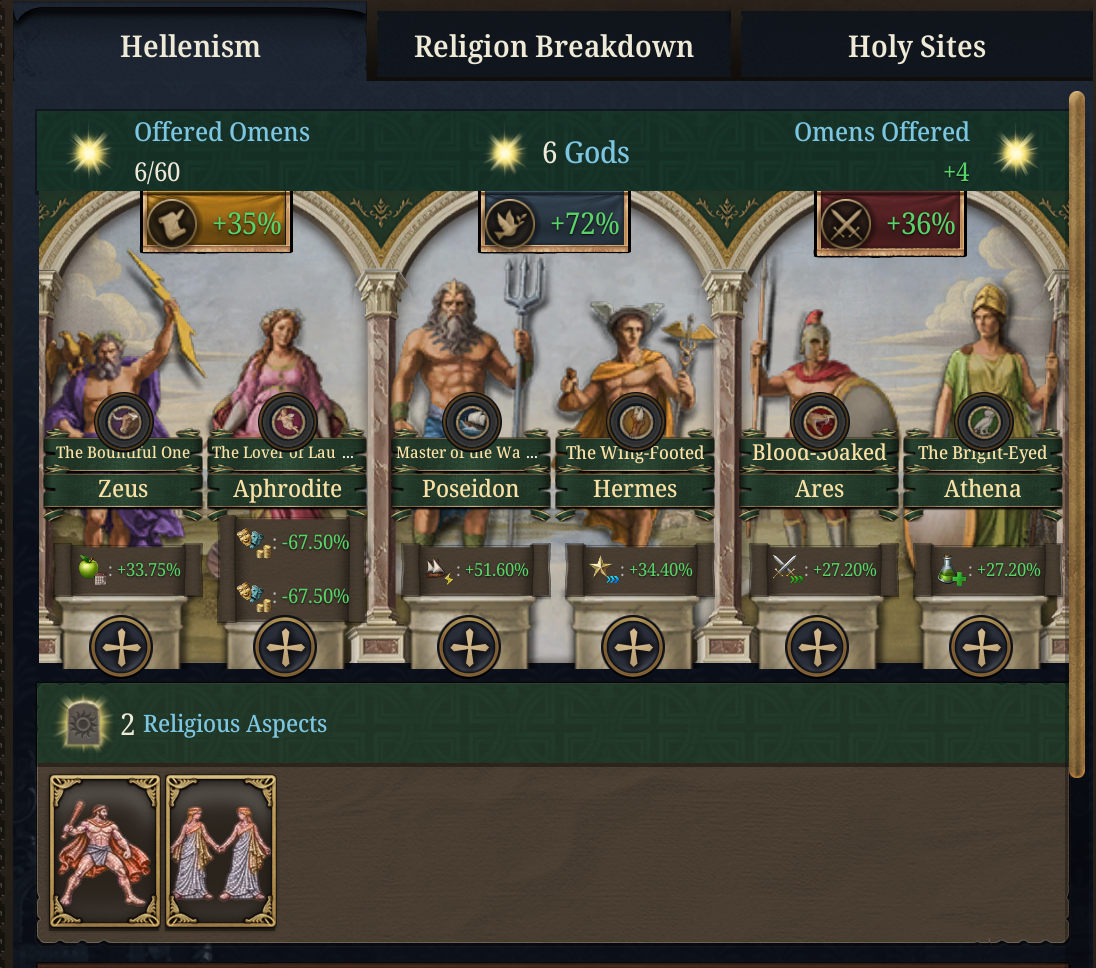This screenshot has width=1096, height=968.
Task: Click the Gods link in header
Action: (x=597, y=153)
